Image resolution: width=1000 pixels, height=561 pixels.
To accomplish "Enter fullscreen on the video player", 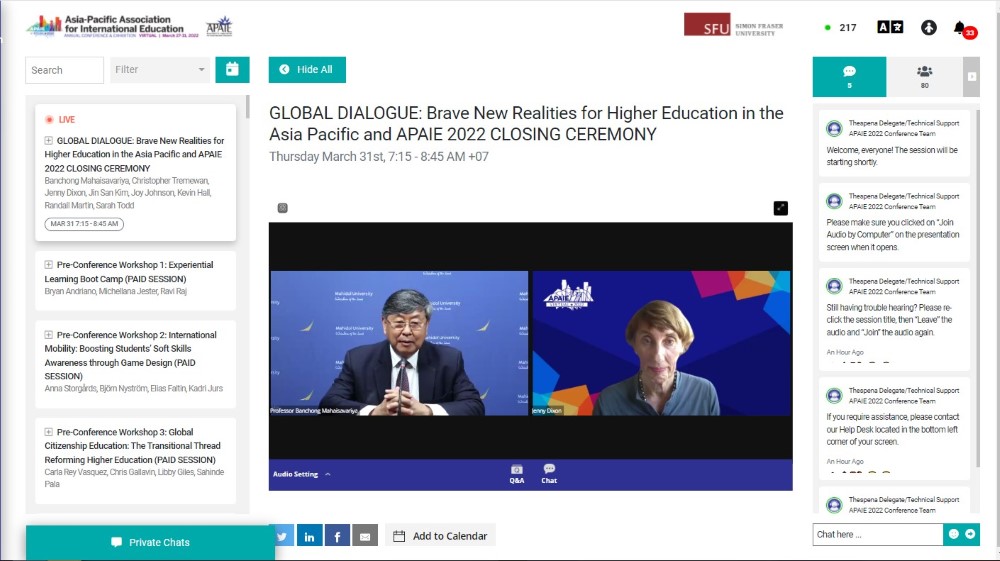I will pos(780,208).
